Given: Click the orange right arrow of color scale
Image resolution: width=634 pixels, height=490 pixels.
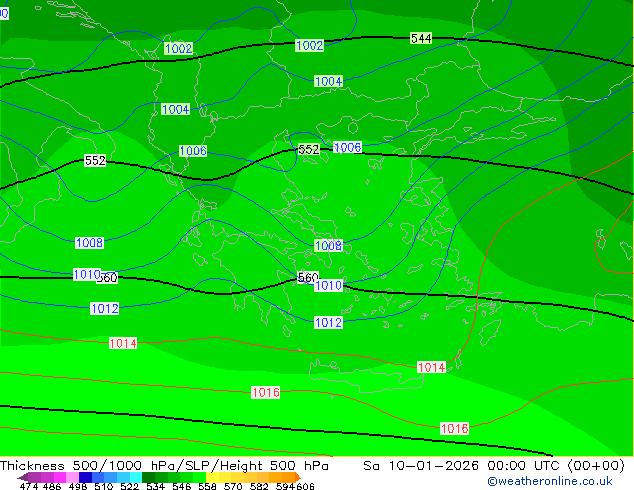Looking at the screenshot, I should click(298, 477).
